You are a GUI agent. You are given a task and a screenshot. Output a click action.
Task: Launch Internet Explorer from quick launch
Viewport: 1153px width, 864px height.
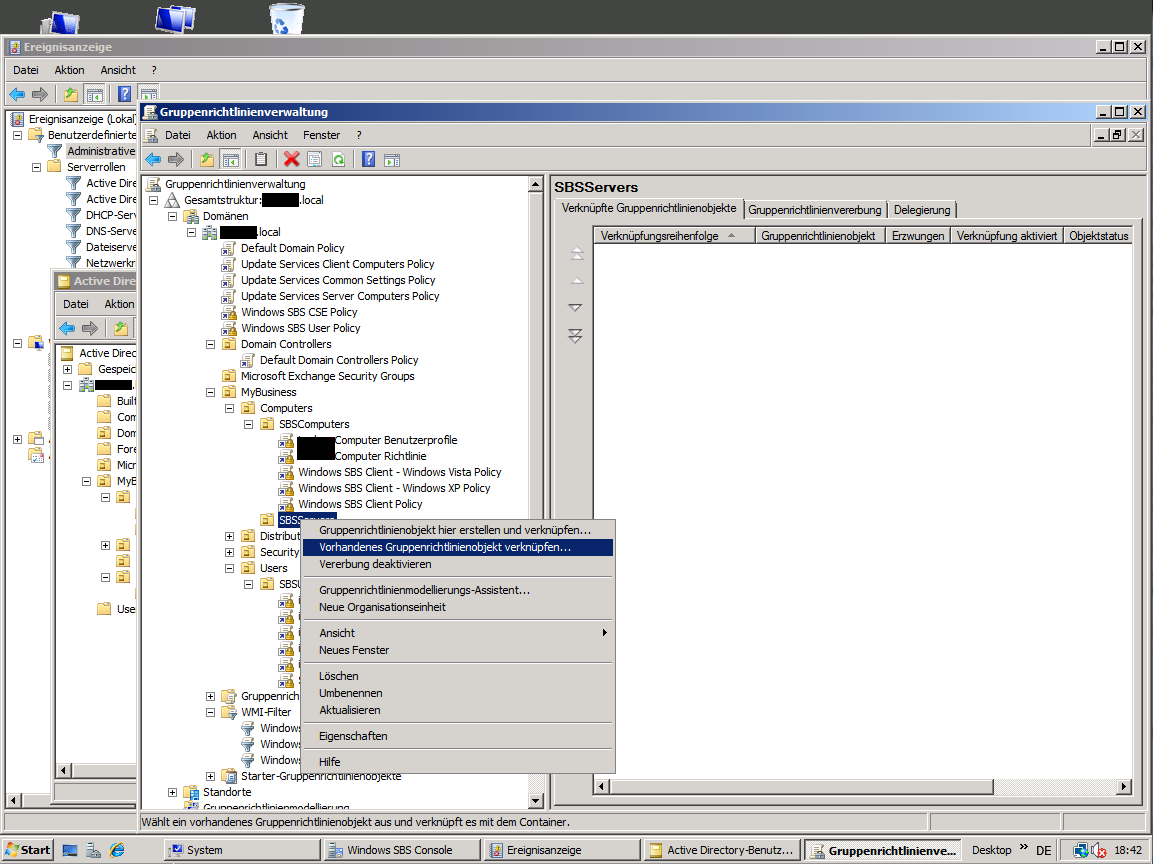[x=117, y=850]
